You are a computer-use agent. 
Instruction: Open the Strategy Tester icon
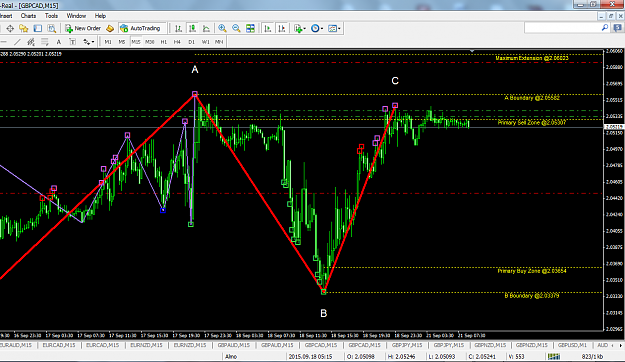[51, 28]
